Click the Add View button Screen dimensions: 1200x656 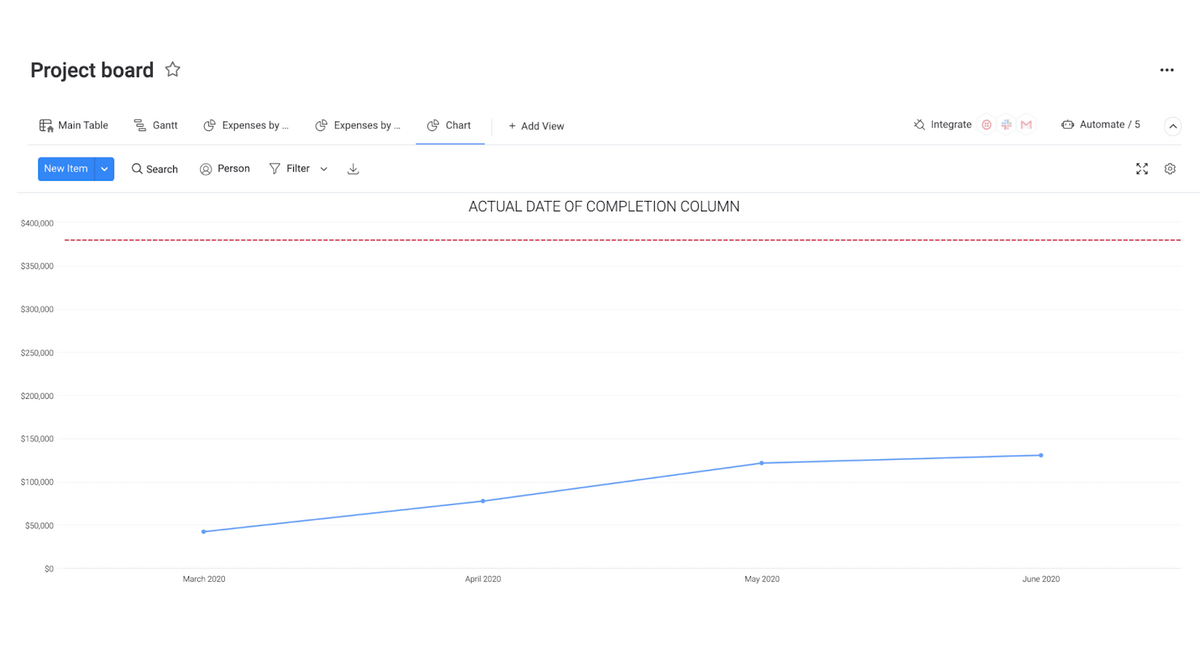(x=536, y=126)
